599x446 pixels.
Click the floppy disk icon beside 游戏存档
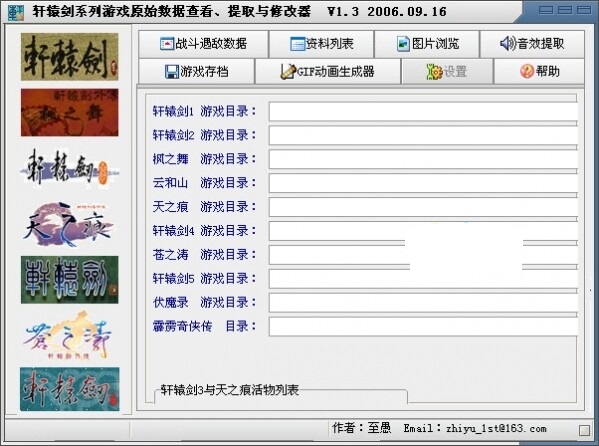[x=172, y=71]
